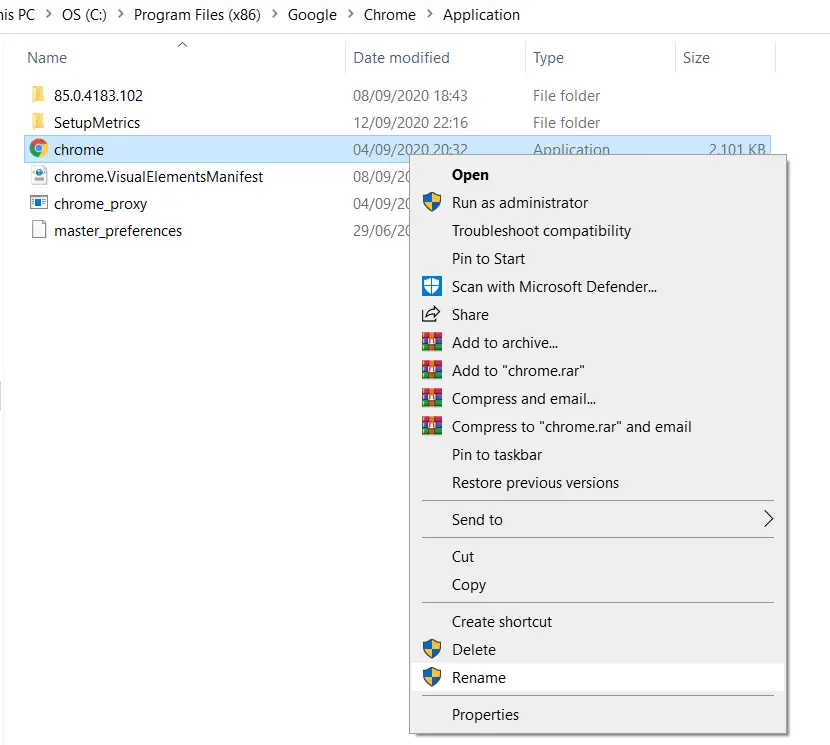Click the SetupMetrics folder icon

pyautogui.click(x=38, y=122)
